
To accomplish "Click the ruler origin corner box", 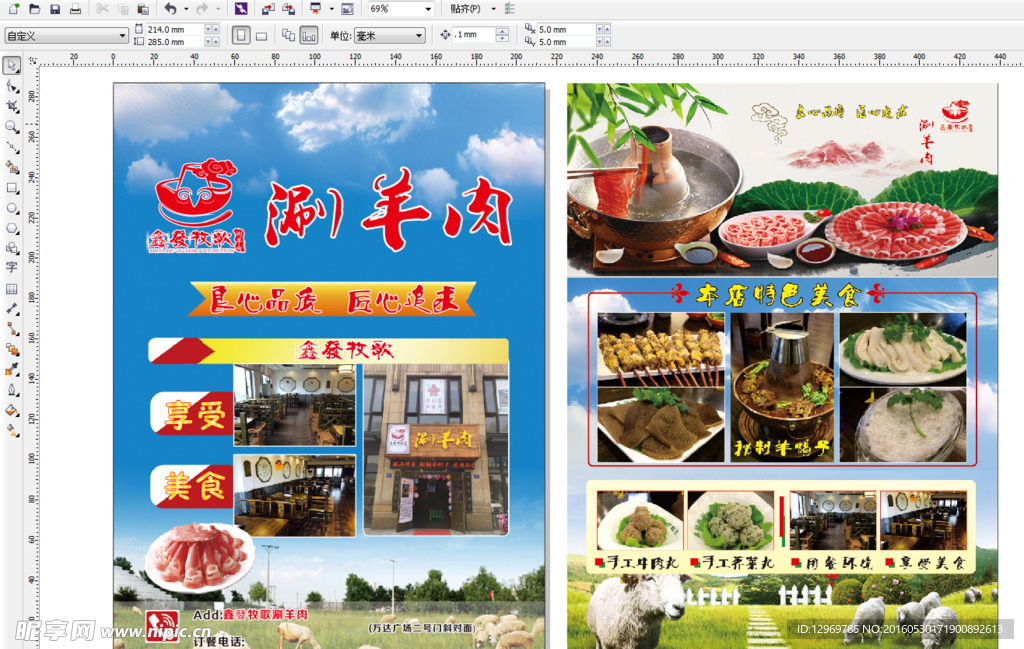I will 31,60.
